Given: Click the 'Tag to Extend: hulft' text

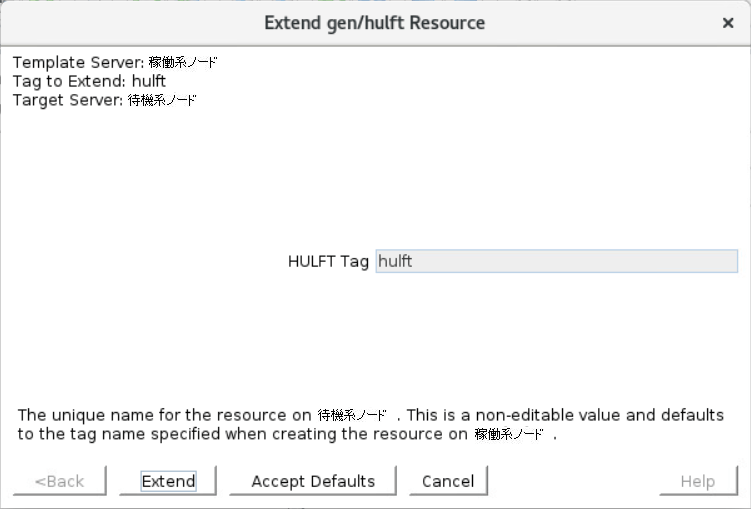Looking at the screenshot, I should point(89,81).
